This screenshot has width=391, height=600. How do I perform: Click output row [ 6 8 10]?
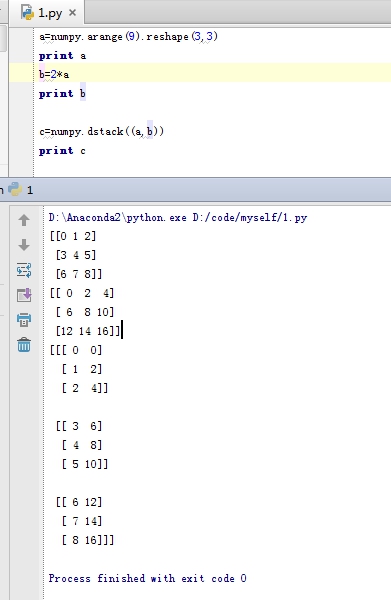coord(85,312)
